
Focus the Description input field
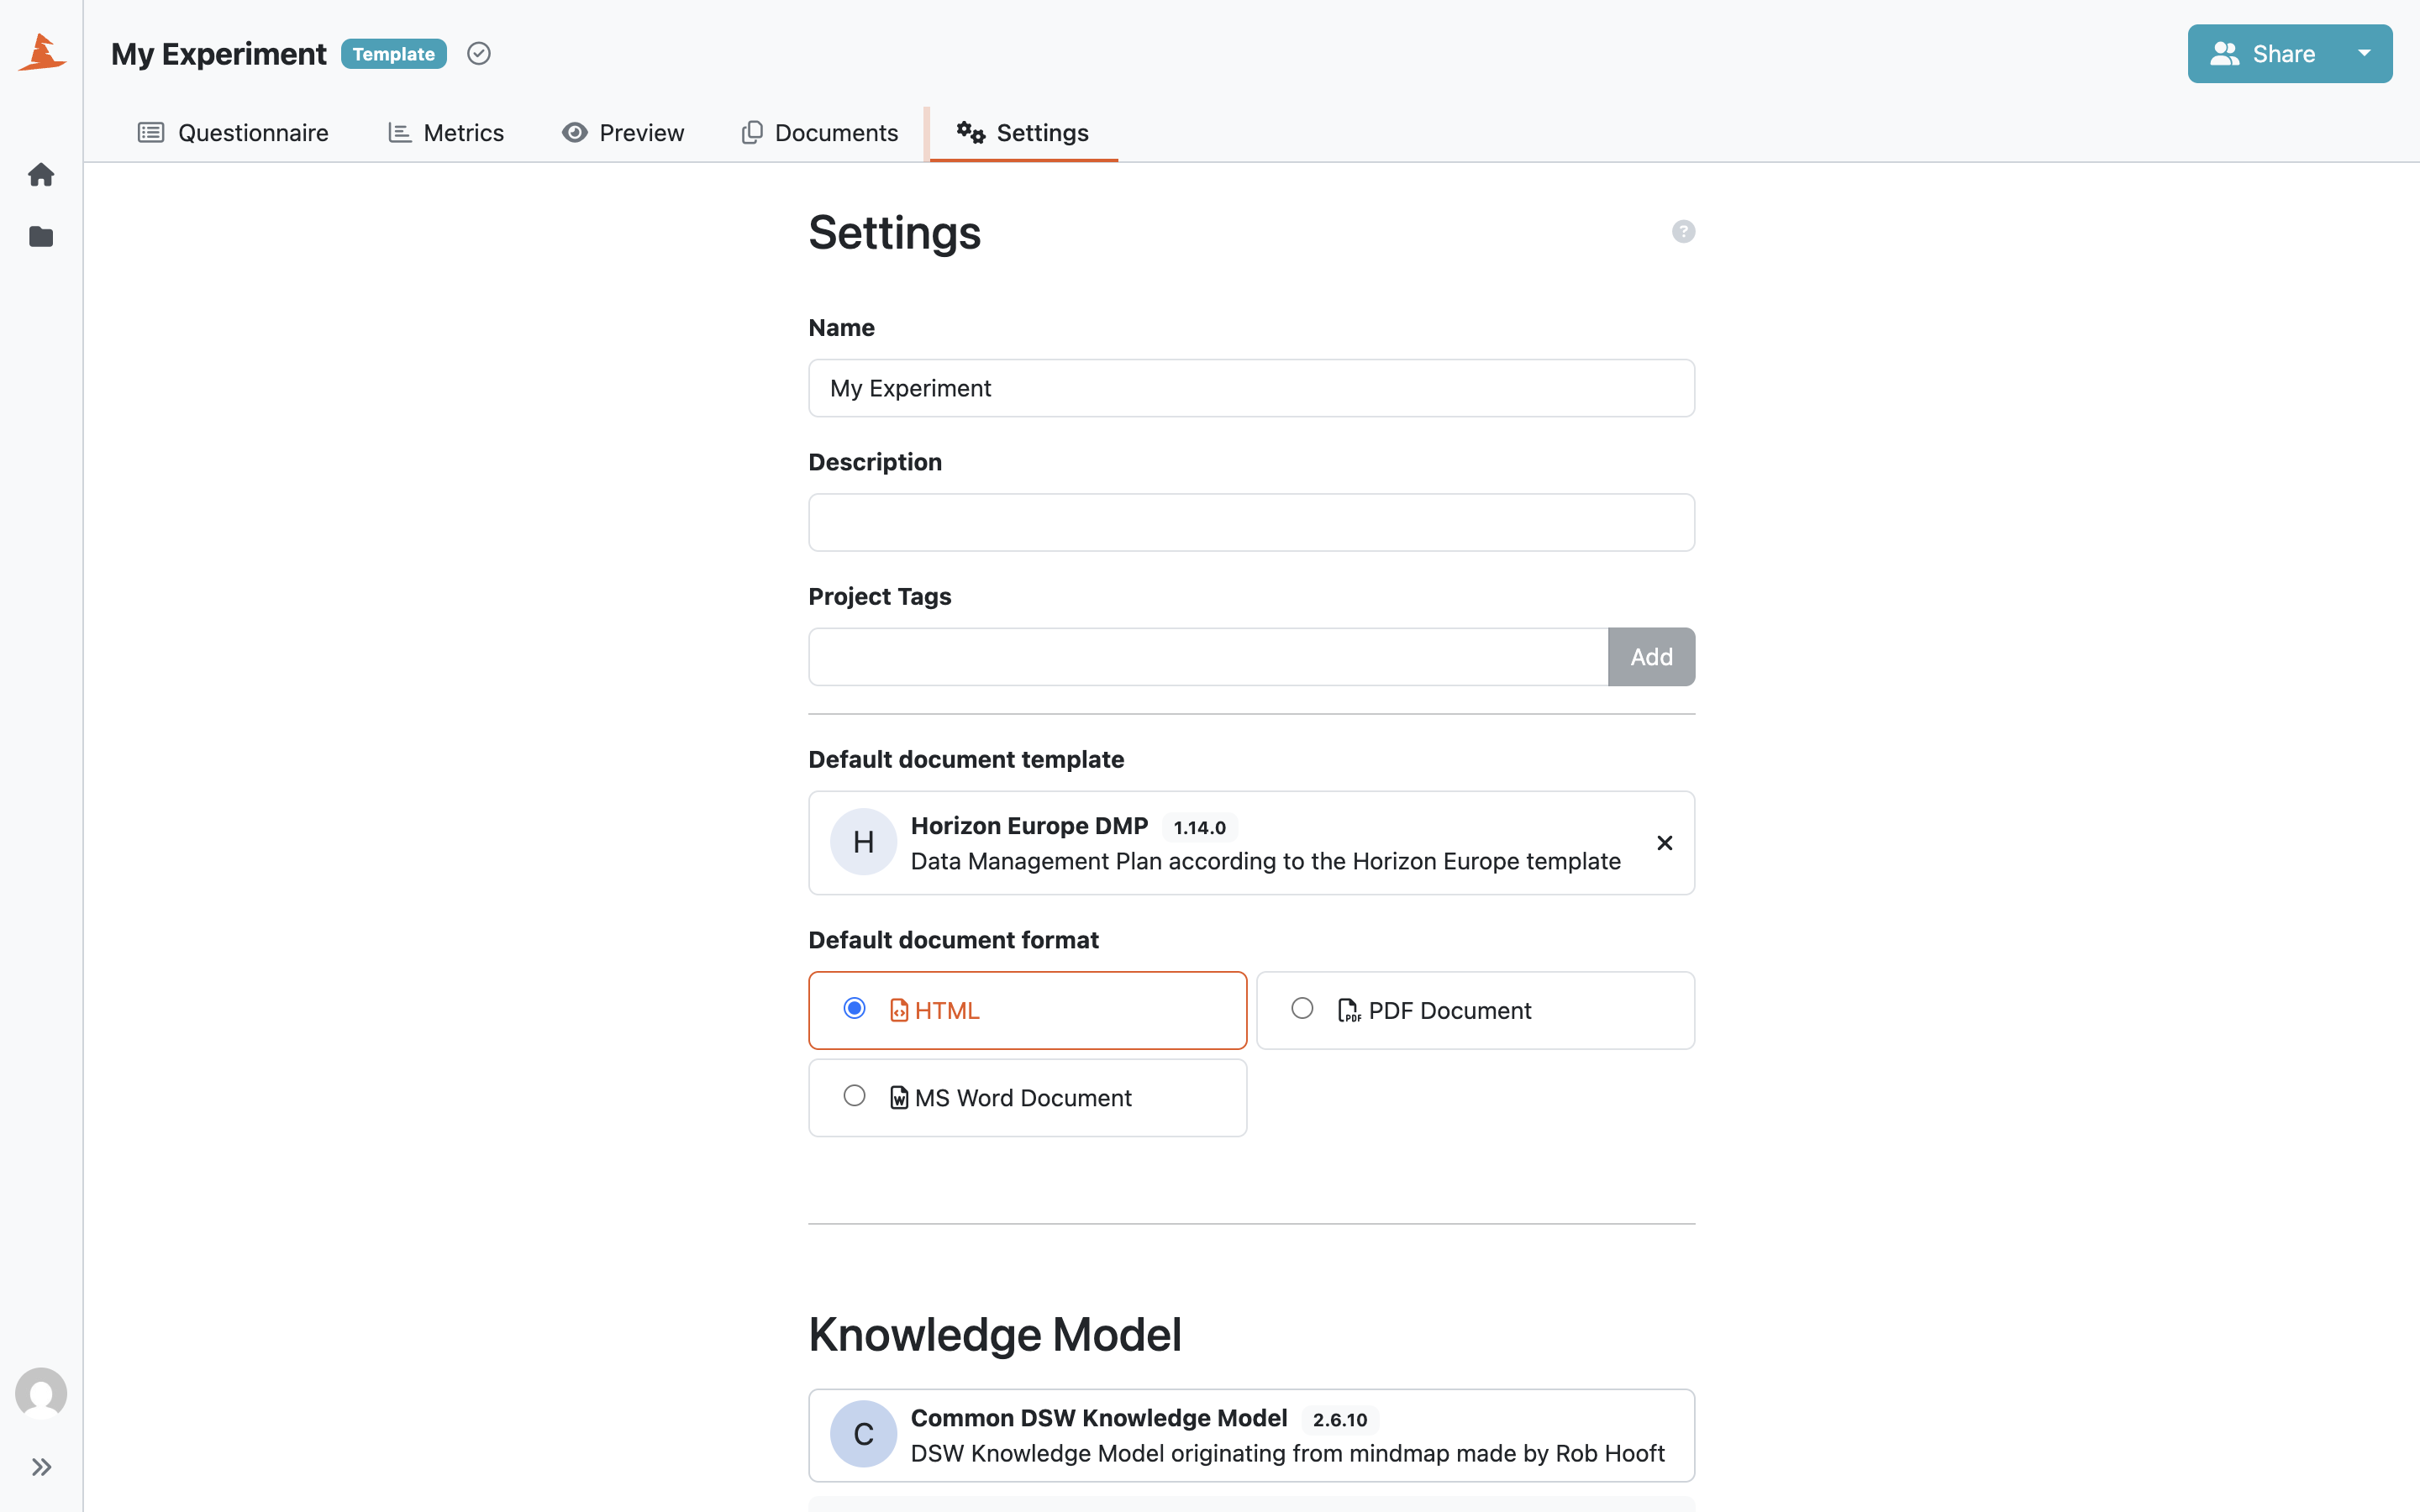[x=1251, y=522]
